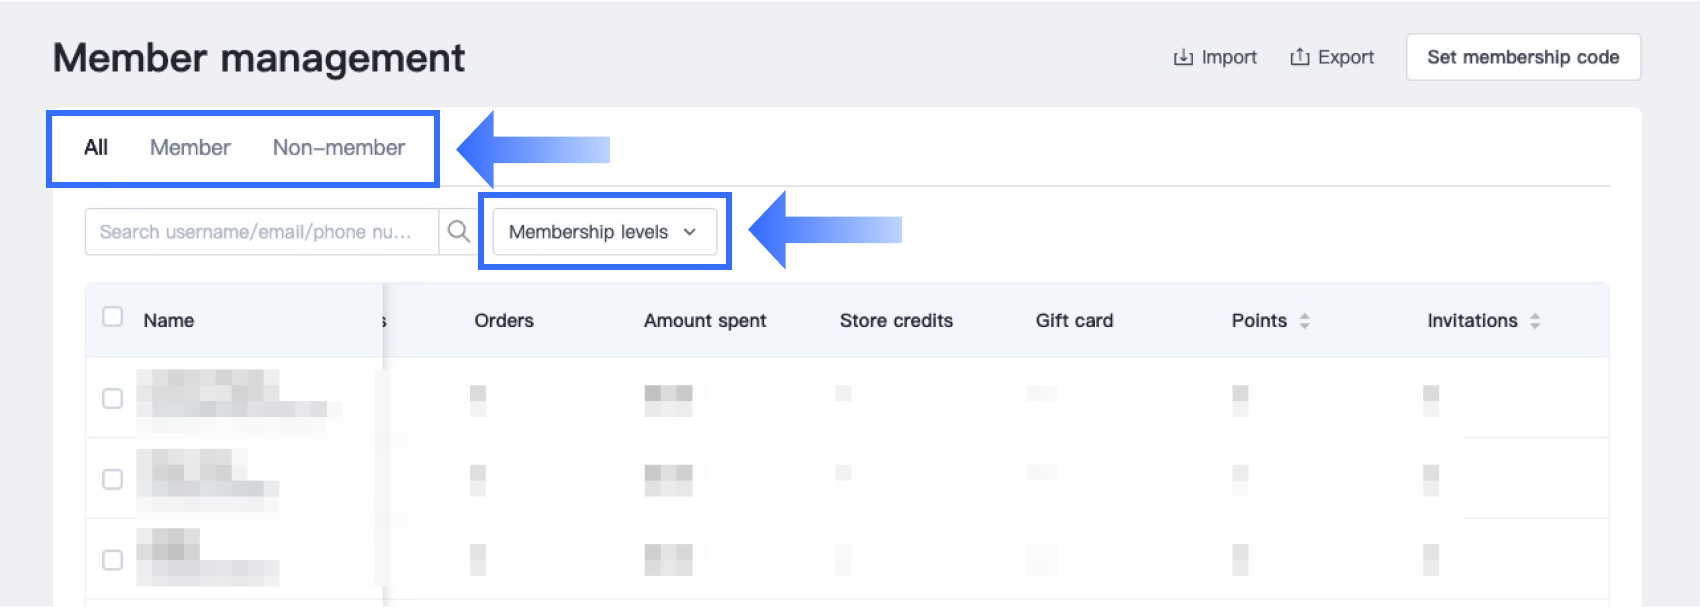Screen dimensions: 1700x607
Task: Click the Export text link
Action: [1346, 58]
